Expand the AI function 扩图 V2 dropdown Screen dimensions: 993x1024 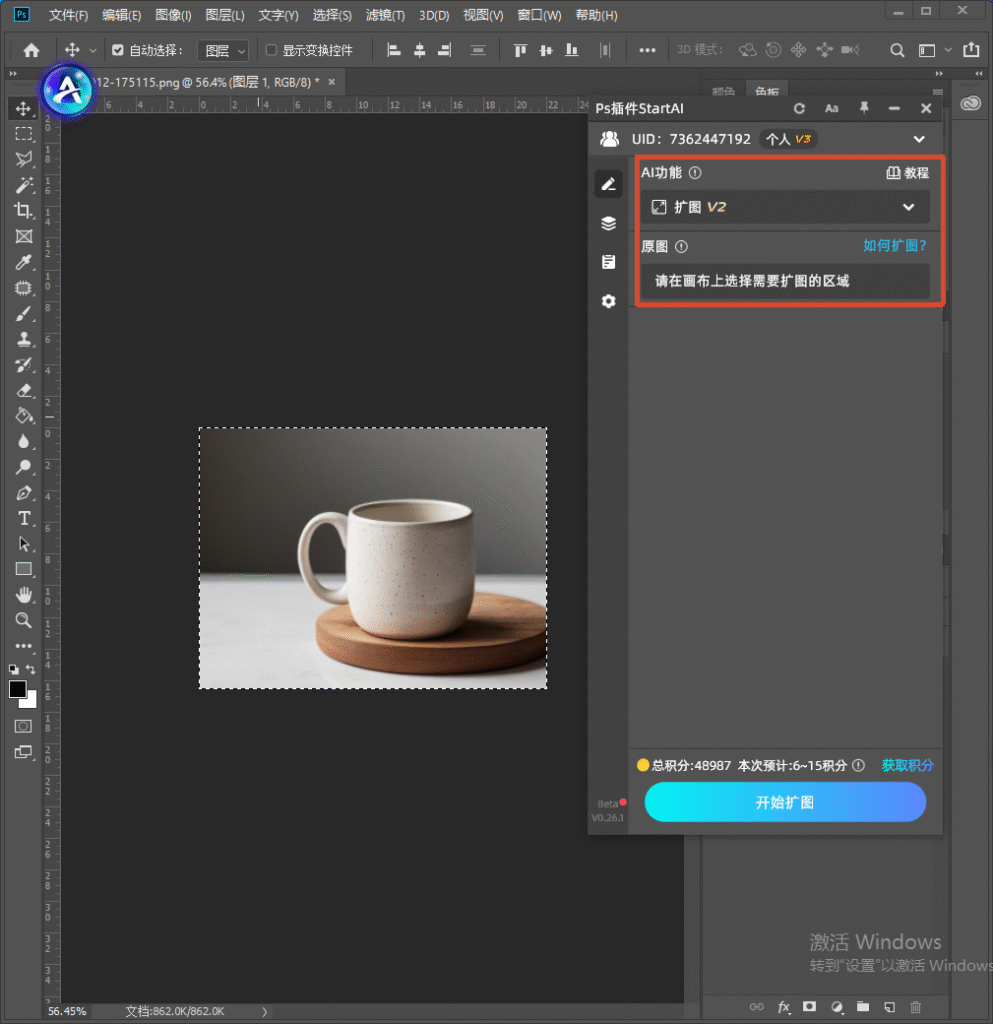[x=785, y=208]
